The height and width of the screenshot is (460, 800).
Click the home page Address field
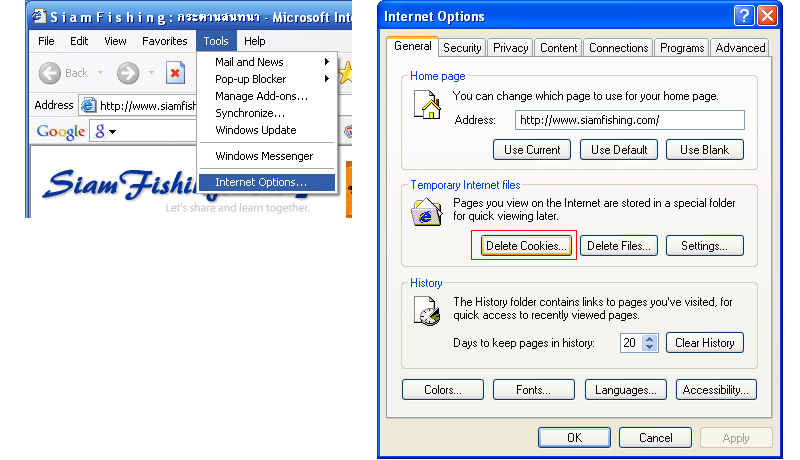[630, 120]
